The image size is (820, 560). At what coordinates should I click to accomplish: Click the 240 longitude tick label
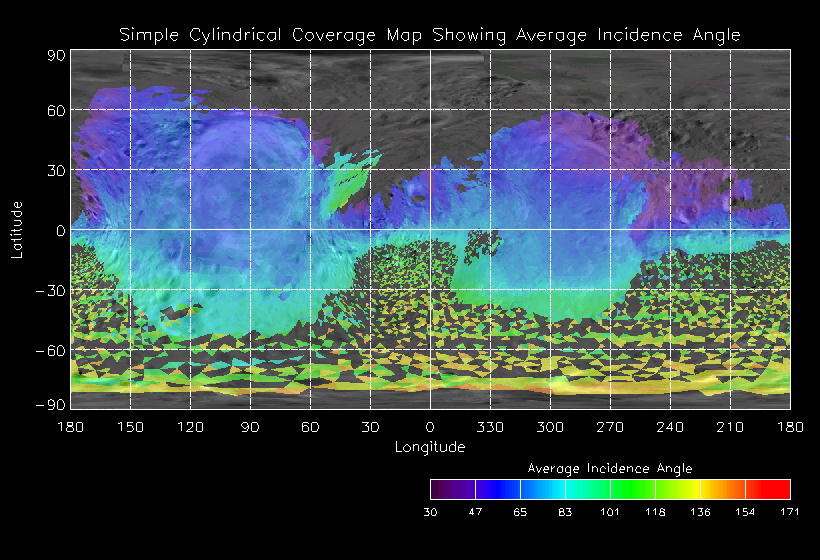point(670,427)
